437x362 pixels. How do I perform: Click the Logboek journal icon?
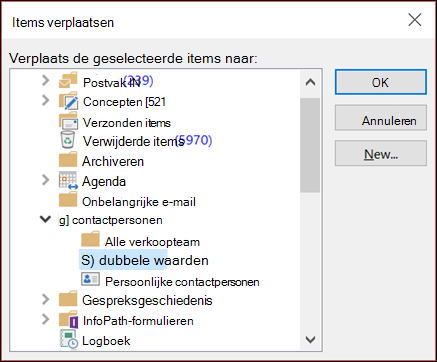coord(69,339)
